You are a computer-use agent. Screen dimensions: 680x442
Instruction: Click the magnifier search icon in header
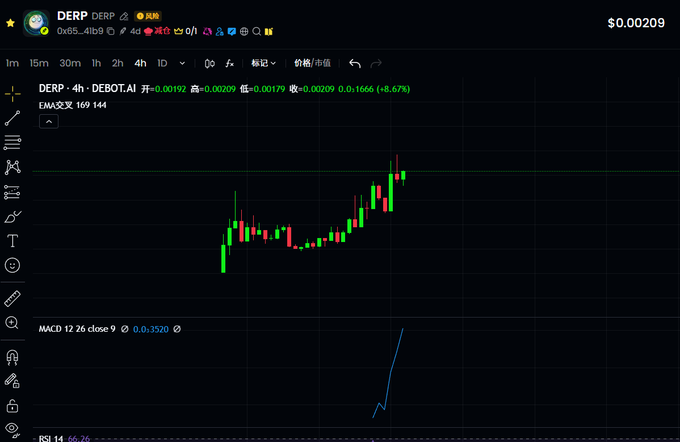256,31
